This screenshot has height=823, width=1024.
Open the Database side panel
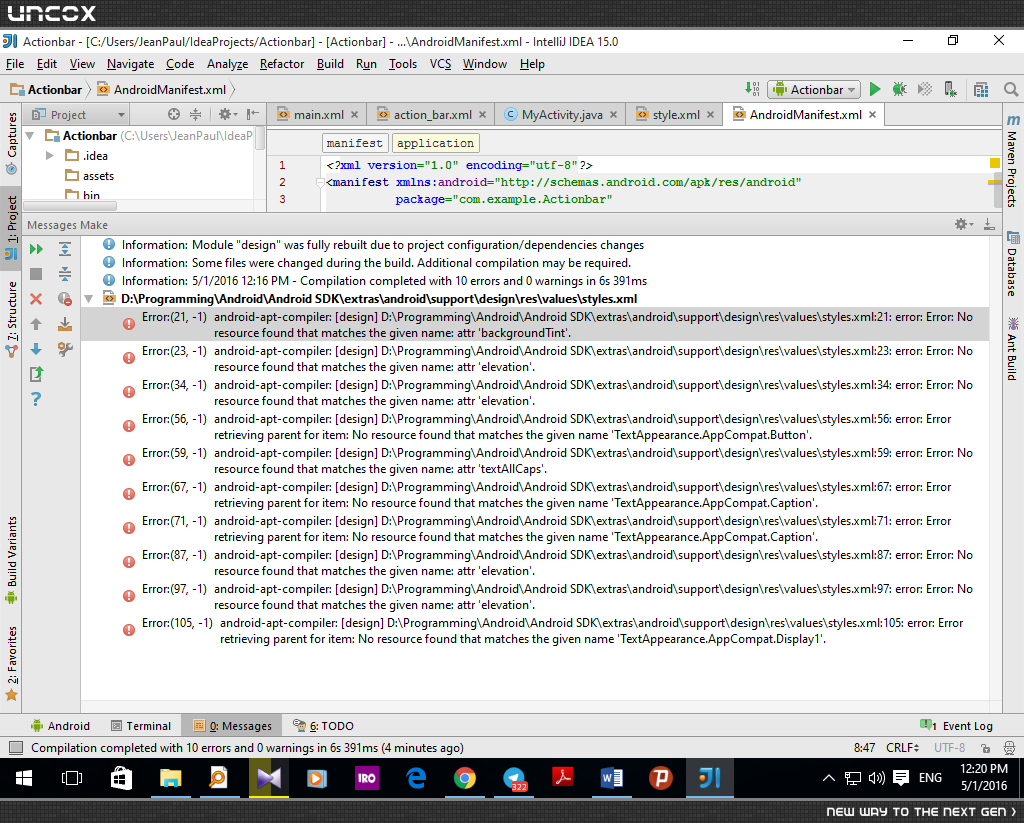point(1012,264)
